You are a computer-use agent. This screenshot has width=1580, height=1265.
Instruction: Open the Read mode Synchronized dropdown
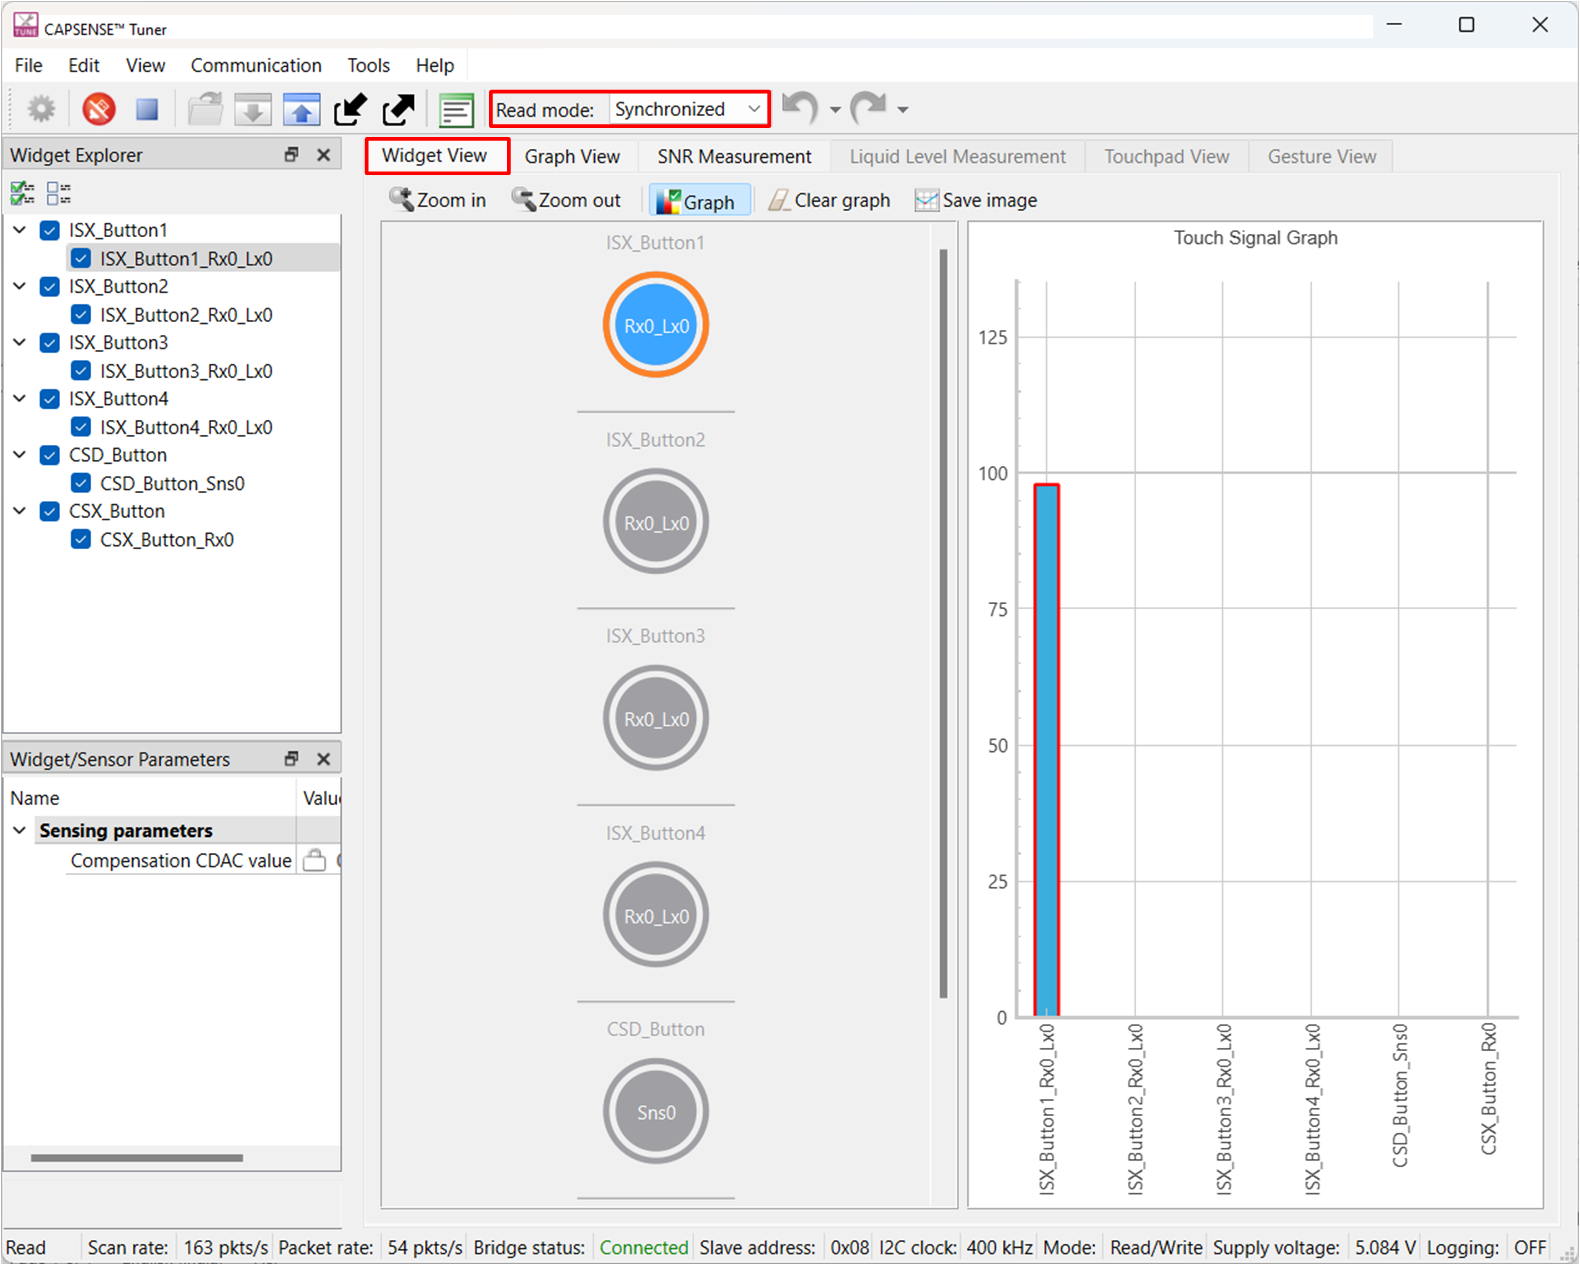pos(688,109)
